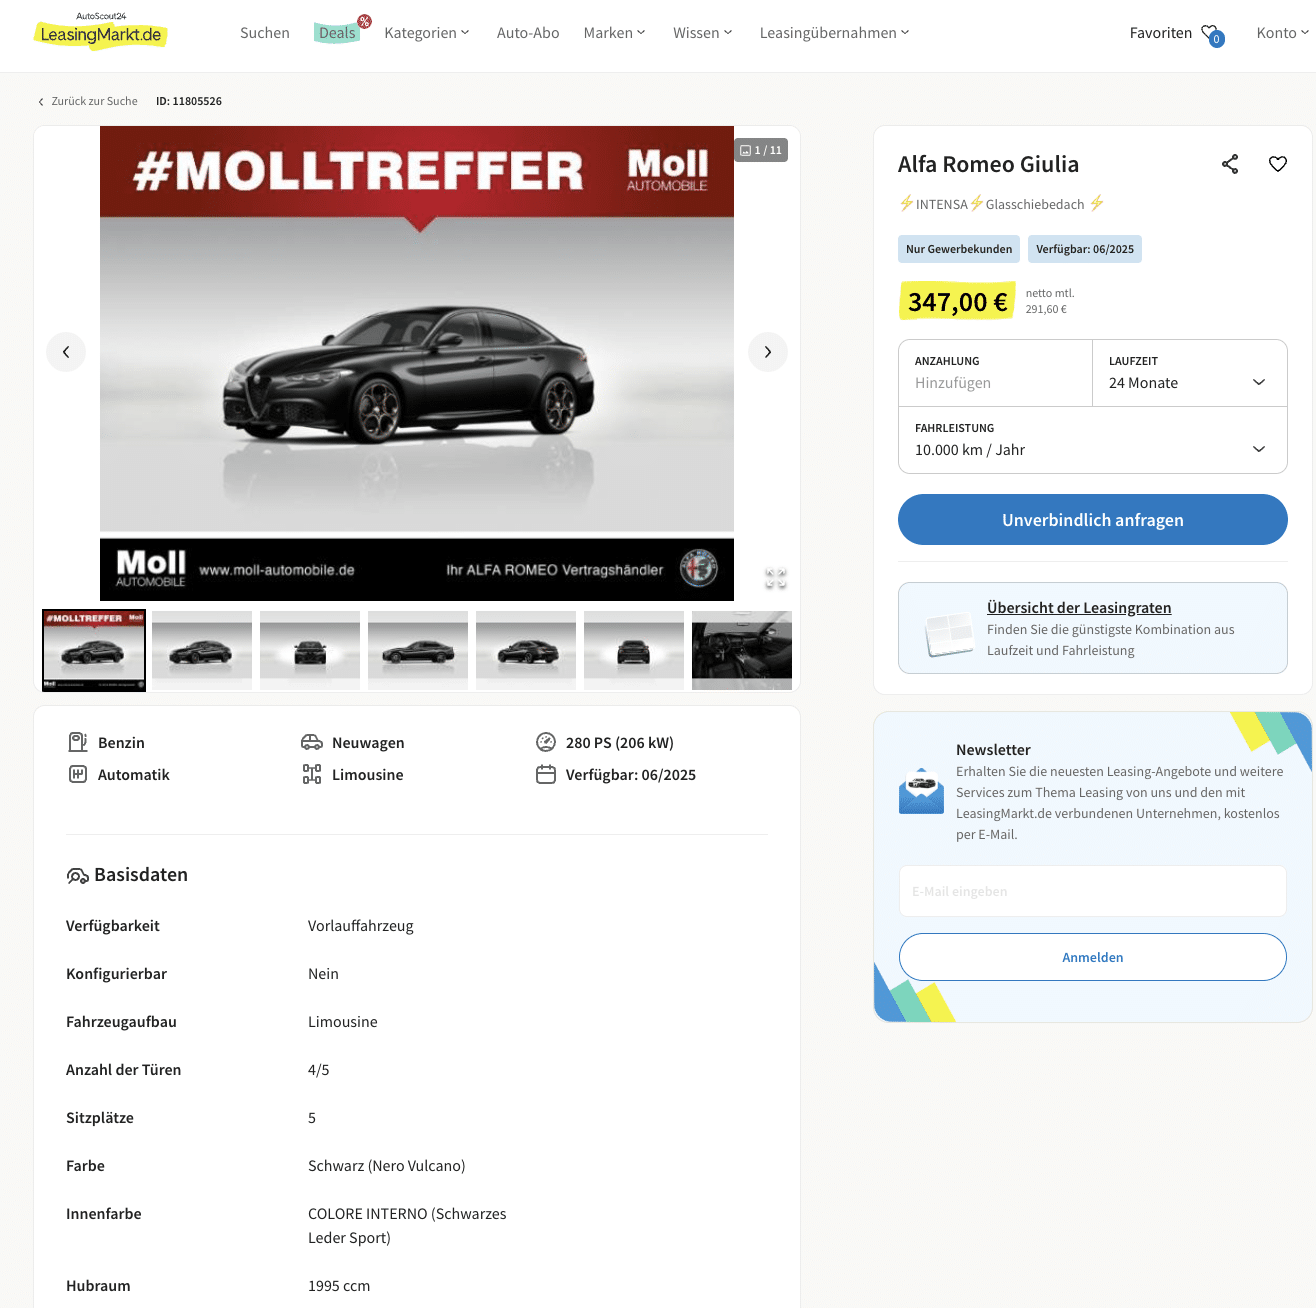The width and height of the screenshot is (1316, 1308).
Task: Expand the Kategorien menu
Action: (427, 33)
